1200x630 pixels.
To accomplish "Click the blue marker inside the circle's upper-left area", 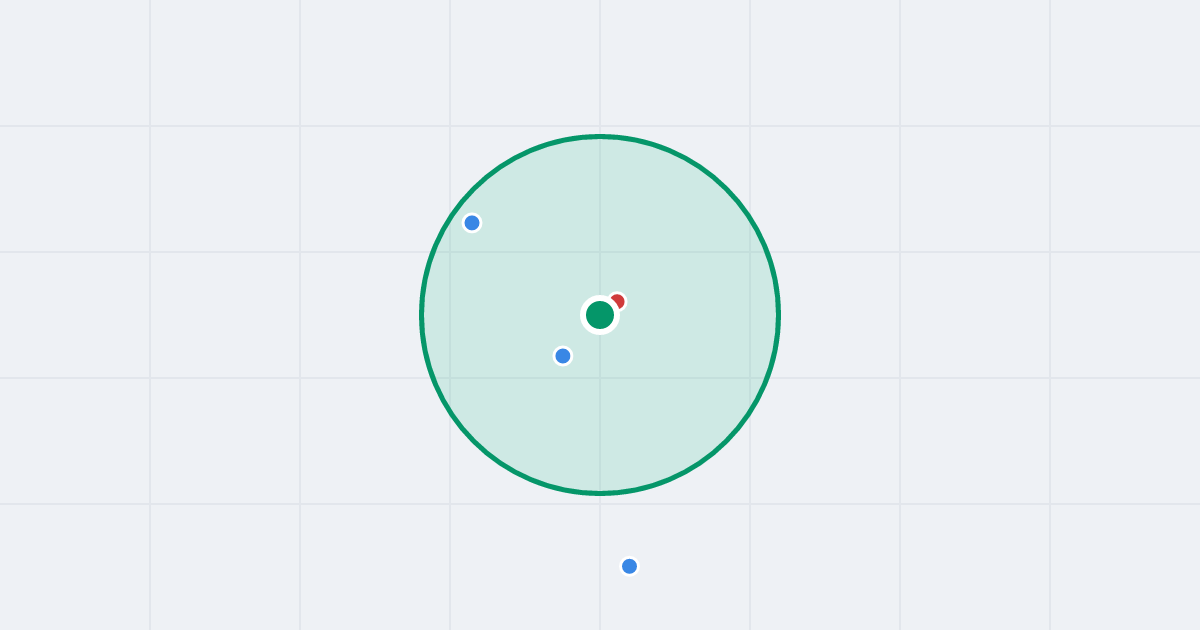I will coord(472,223).
